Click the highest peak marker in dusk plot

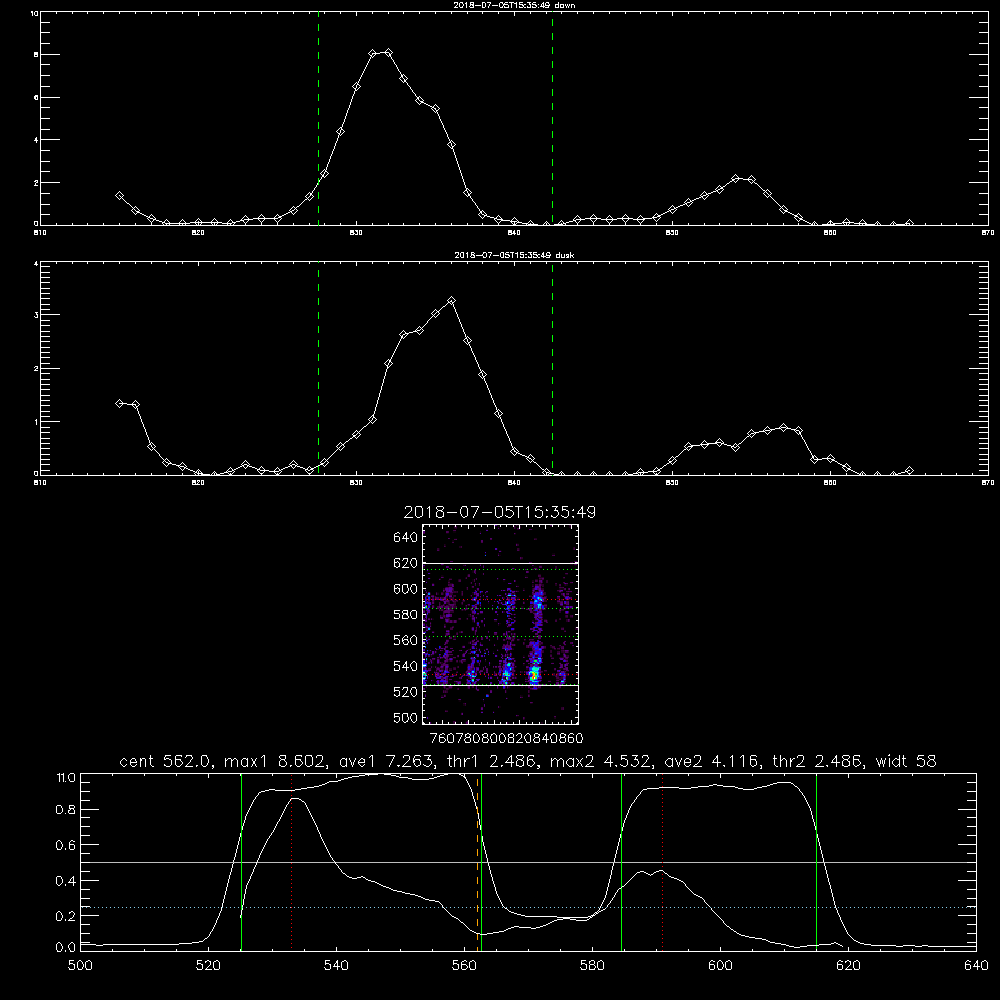tap(452, 300)
